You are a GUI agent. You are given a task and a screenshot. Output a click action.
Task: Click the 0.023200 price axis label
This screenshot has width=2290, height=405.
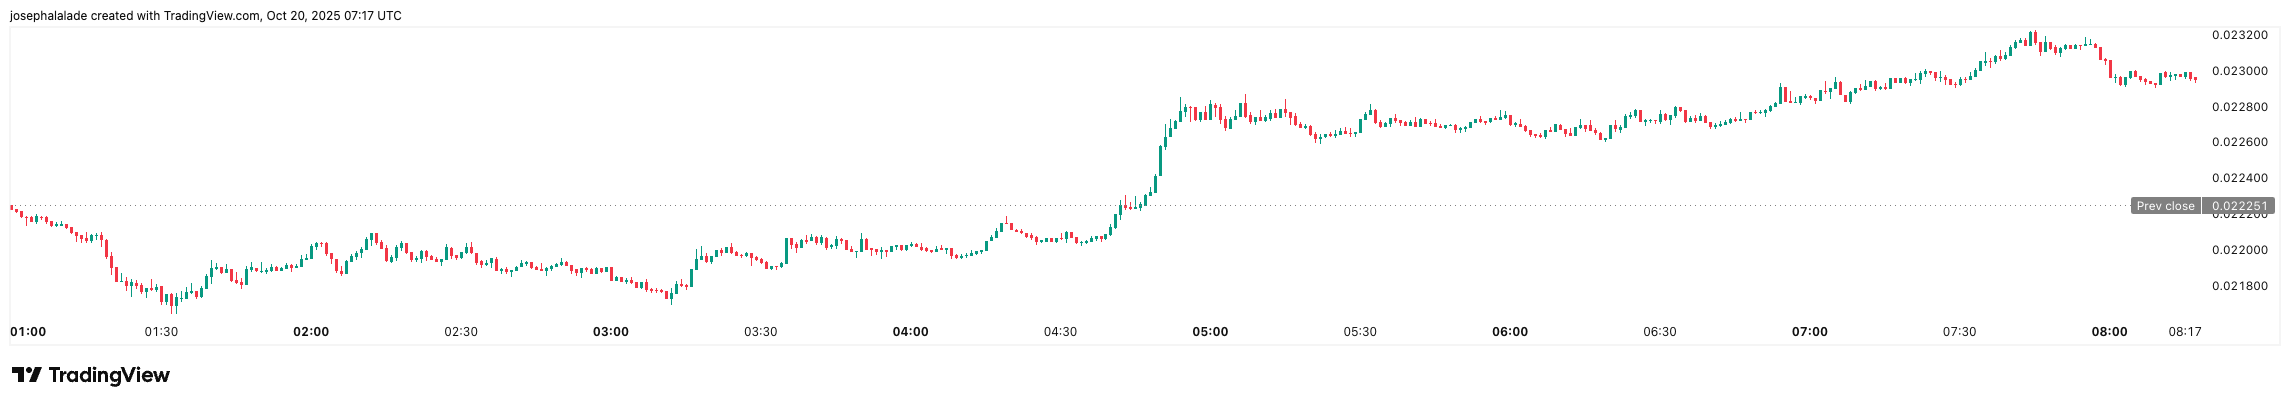(2239, 35)
